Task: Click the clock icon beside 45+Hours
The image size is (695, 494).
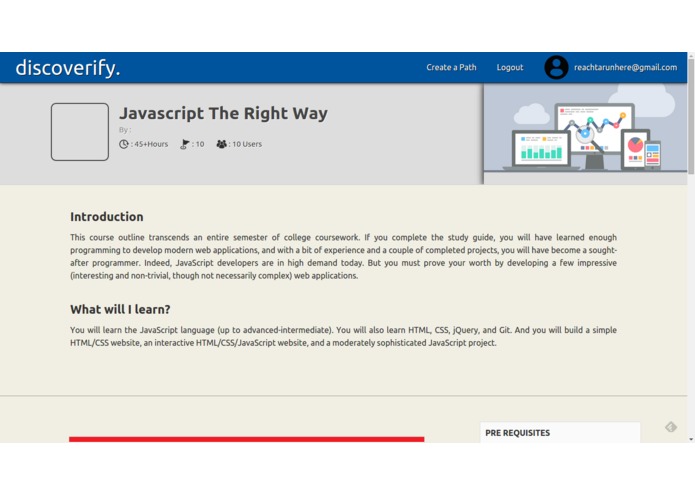Action: point(124,144)
